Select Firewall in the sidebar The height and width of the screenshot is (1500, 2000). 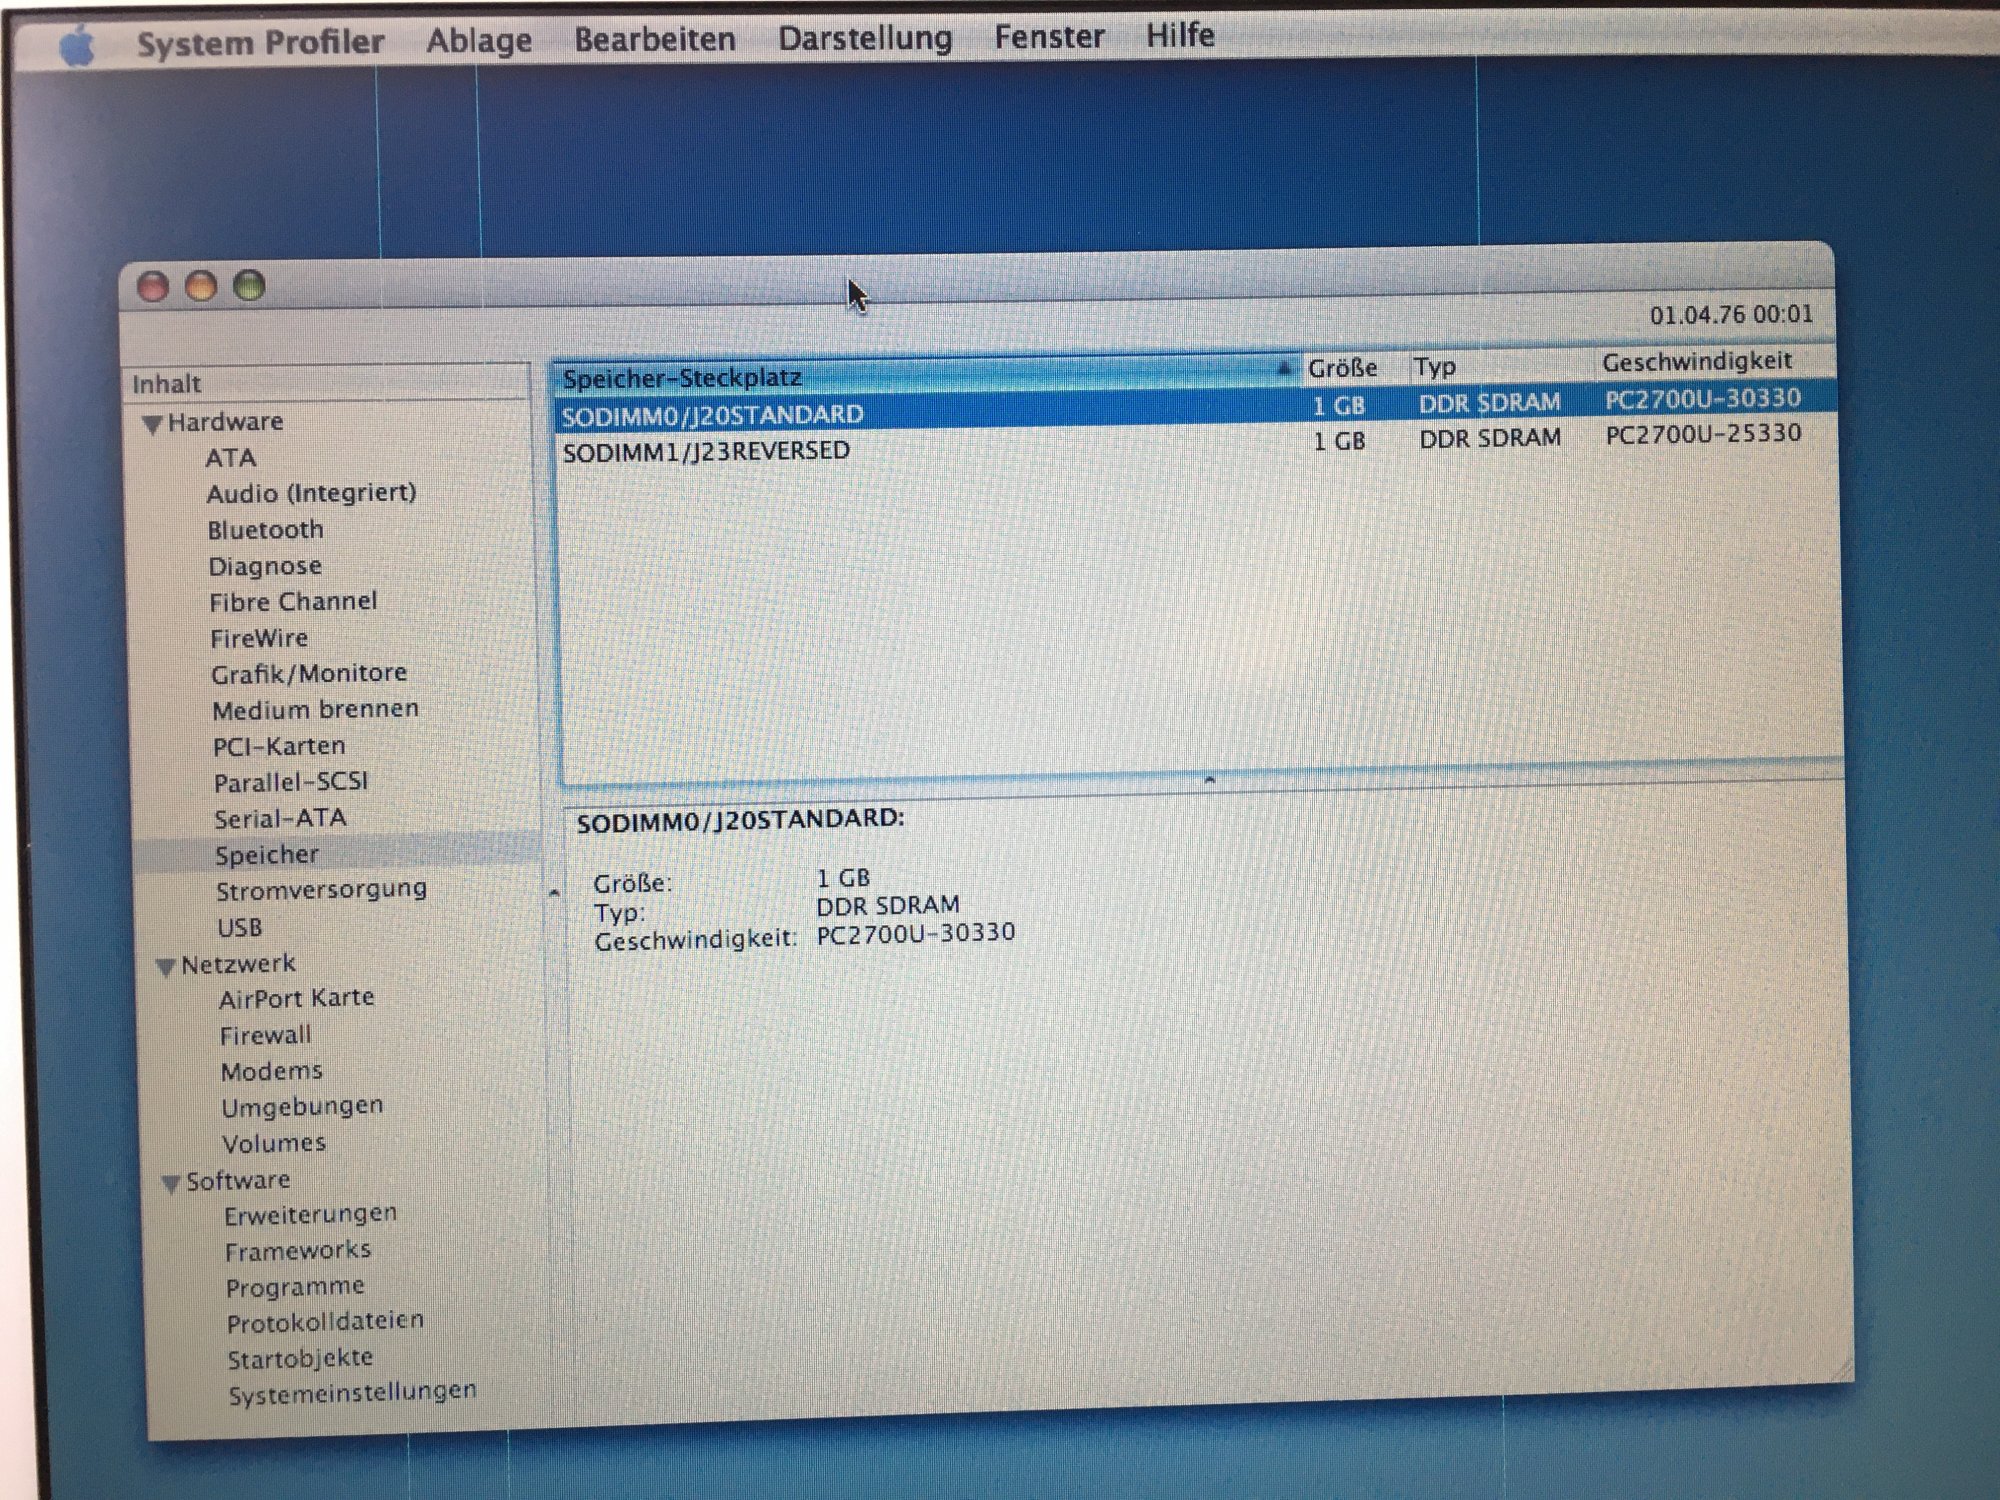pyautogui.click(x=266, y=1035)
